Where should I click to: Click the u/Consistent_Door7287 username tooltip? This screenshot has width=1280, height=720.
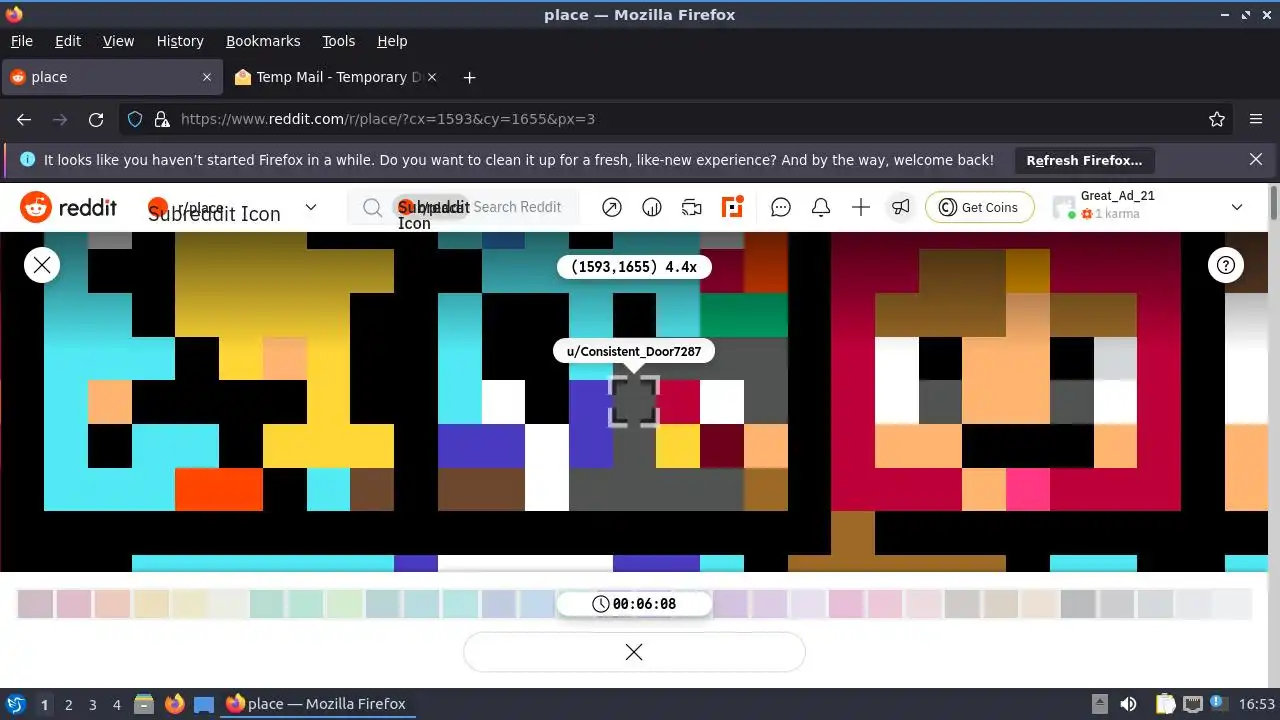(634, 351)
